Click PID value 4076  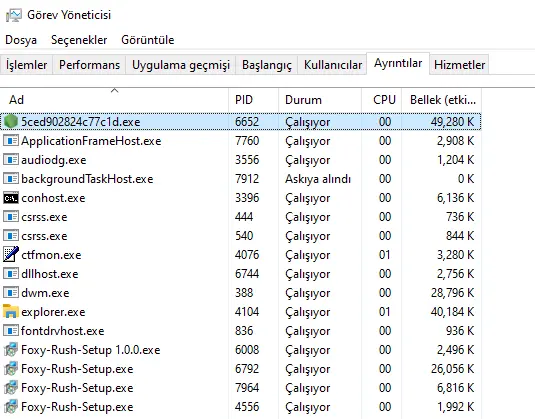tap(247, 255)
